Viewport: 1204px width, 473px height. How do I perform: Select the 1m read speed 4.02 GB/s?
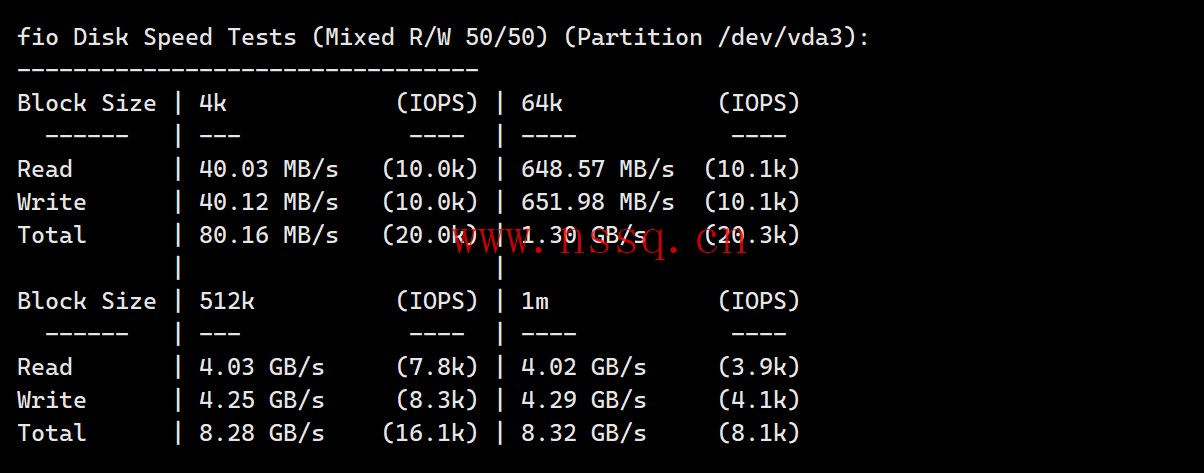(584, 367)
